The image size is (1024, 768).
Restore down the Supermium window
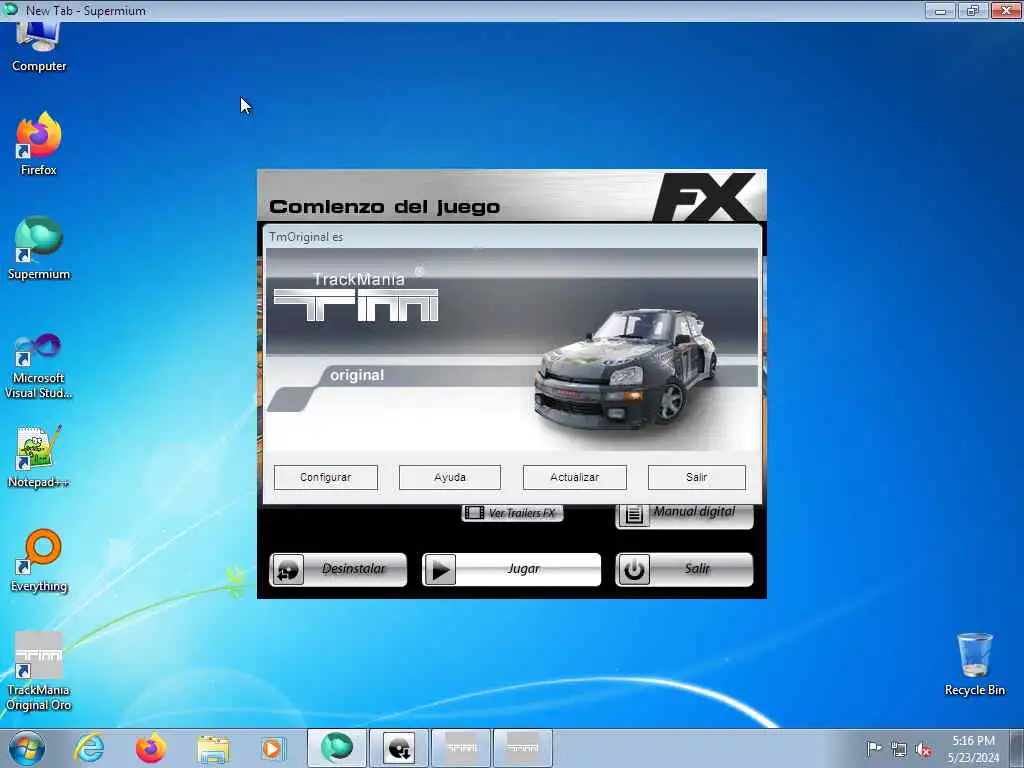click(x=972, y=10)
